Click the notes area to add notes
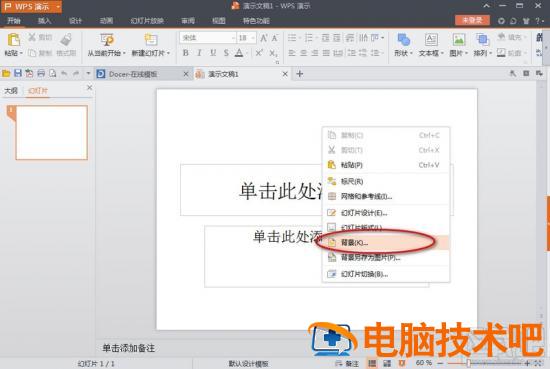Viewport: 550px width, 369px height. pos(129,348)
